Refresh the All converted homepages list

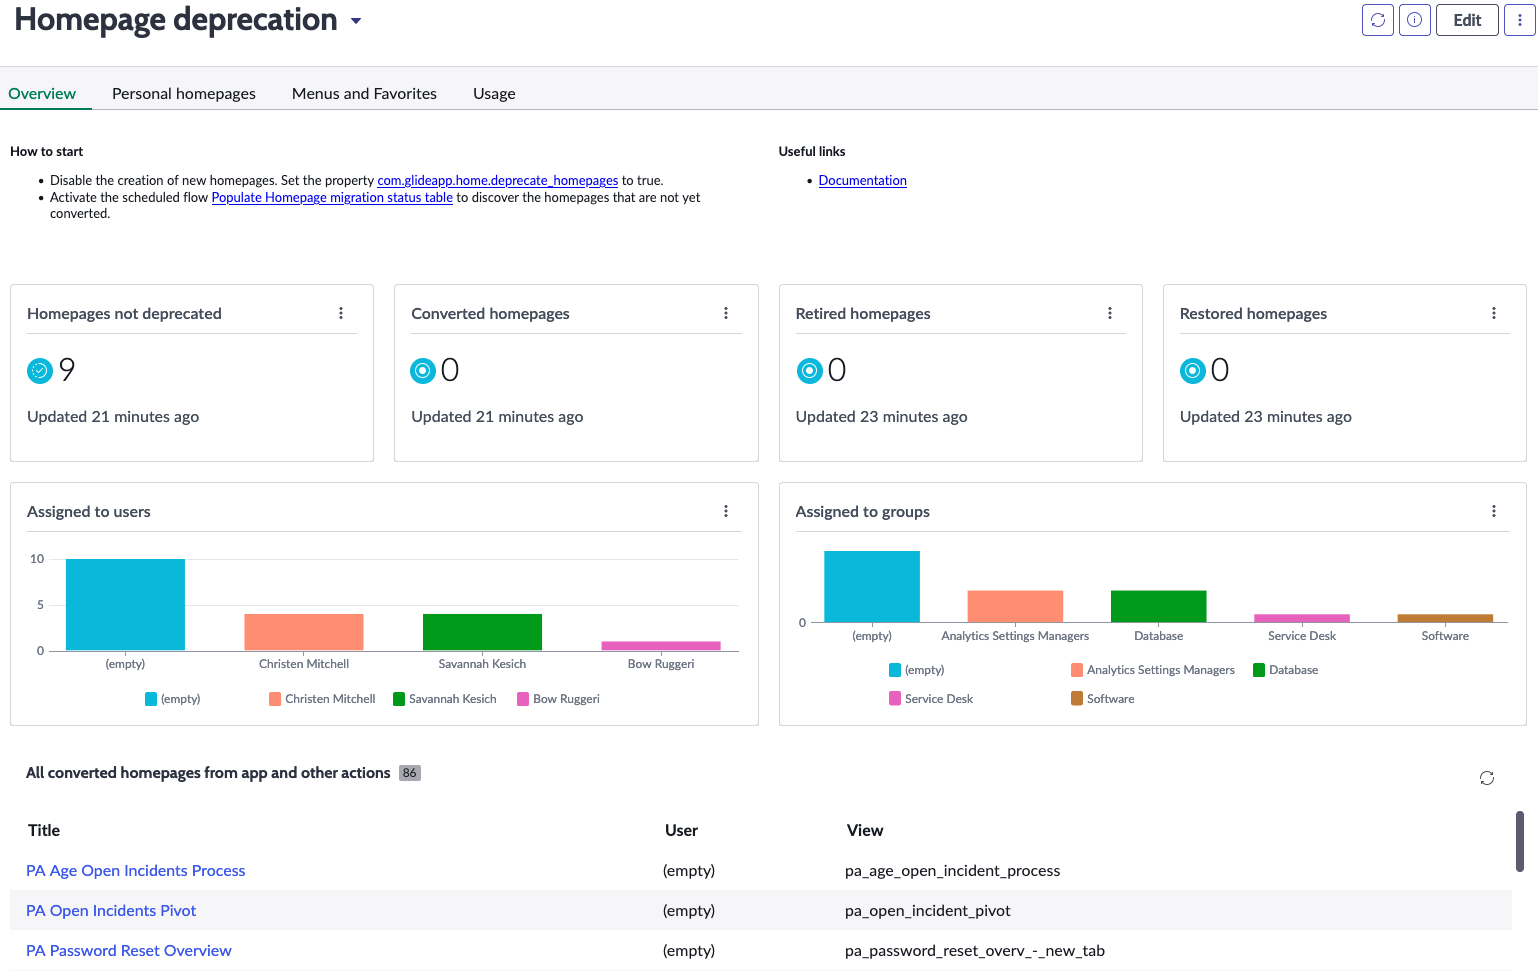1487,778
